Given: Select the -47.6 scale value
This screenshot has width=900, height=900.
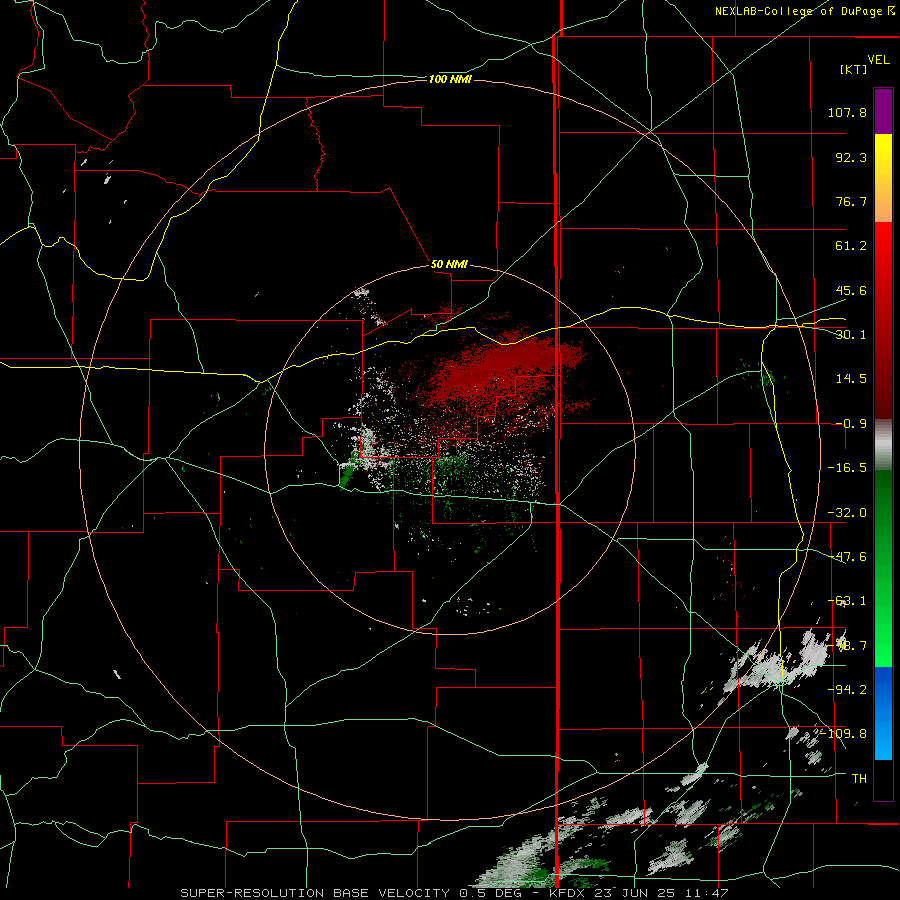Looking at the screenshot, I should pyautogui.click(x=847, y=557).
